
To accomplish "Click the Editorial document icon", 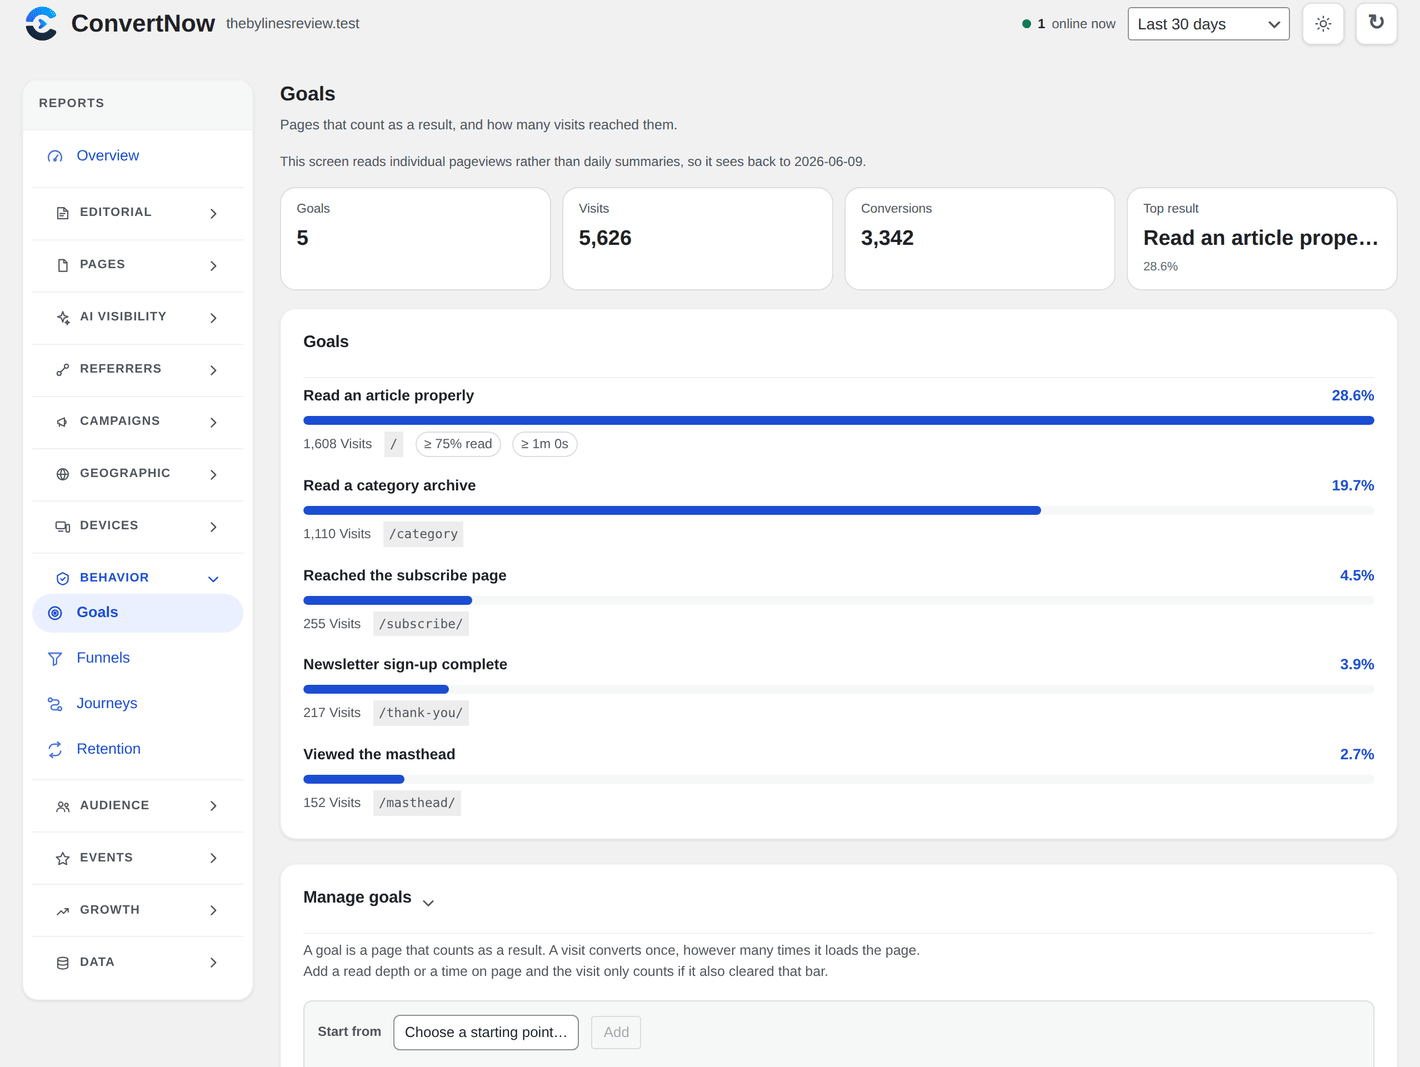I will (63, 213).
